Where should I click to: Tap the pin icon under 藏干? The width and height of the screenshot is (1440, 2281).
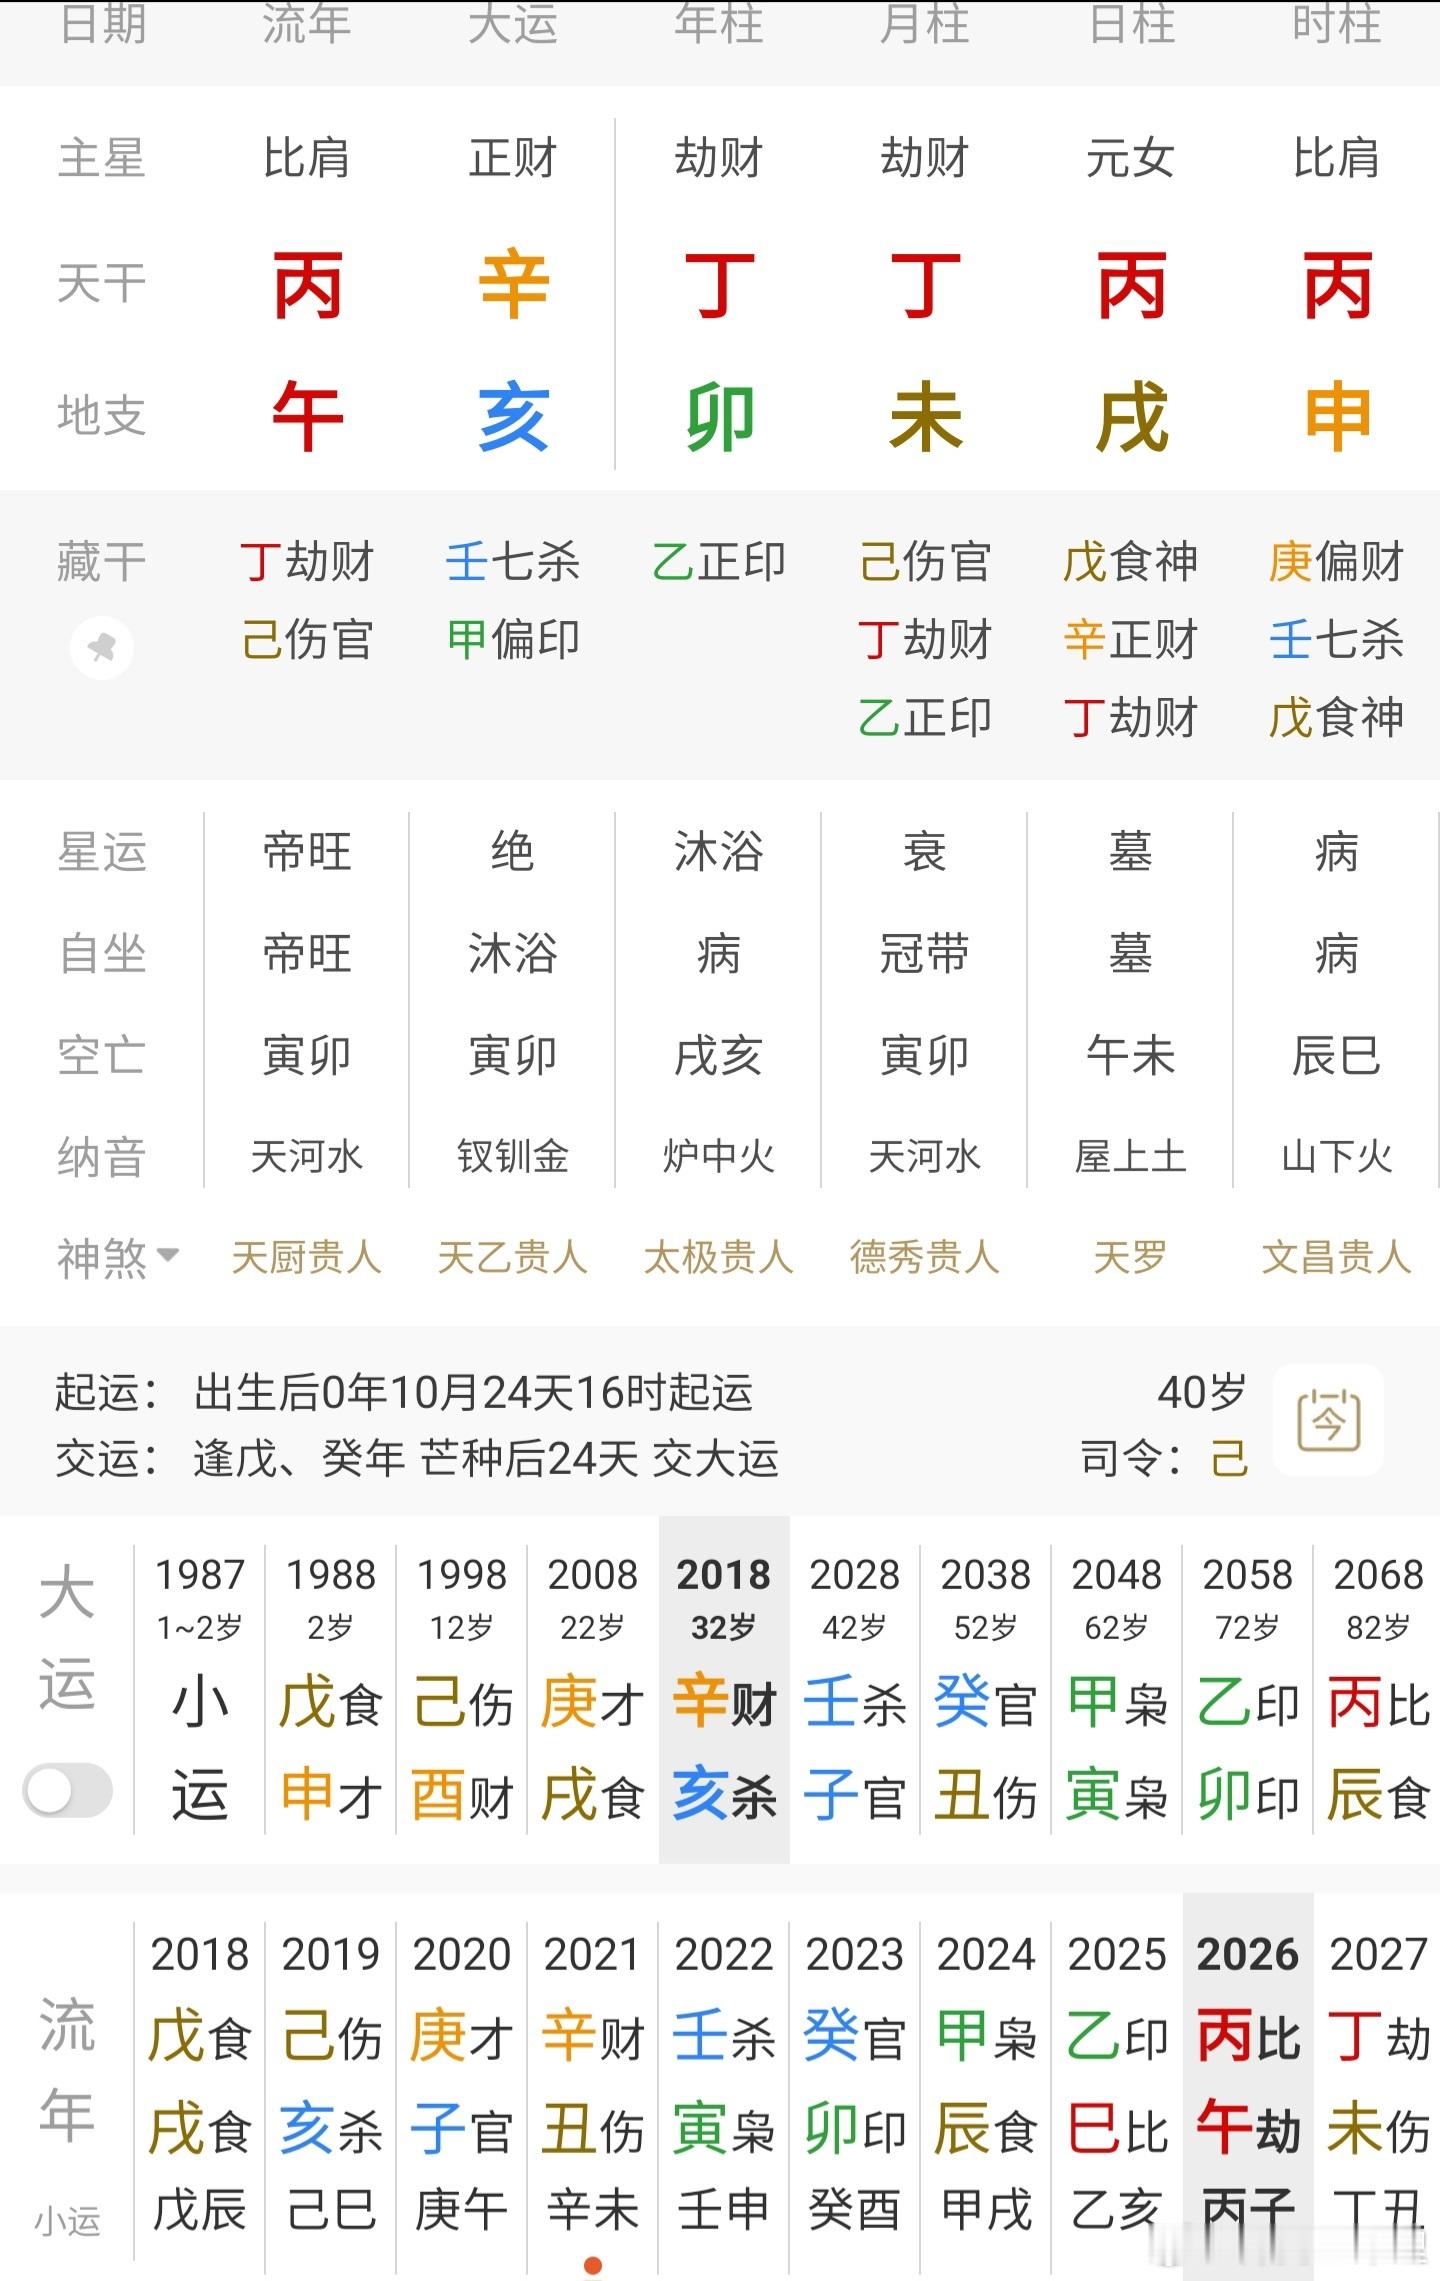point(102,648)
